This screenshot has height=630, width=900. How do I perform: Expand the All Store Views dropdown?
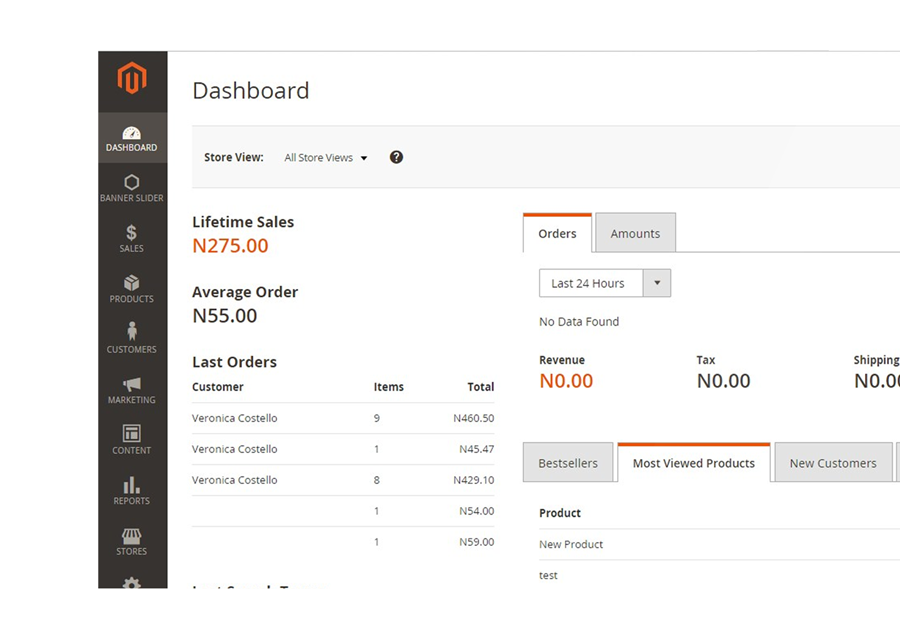(325, 158)
